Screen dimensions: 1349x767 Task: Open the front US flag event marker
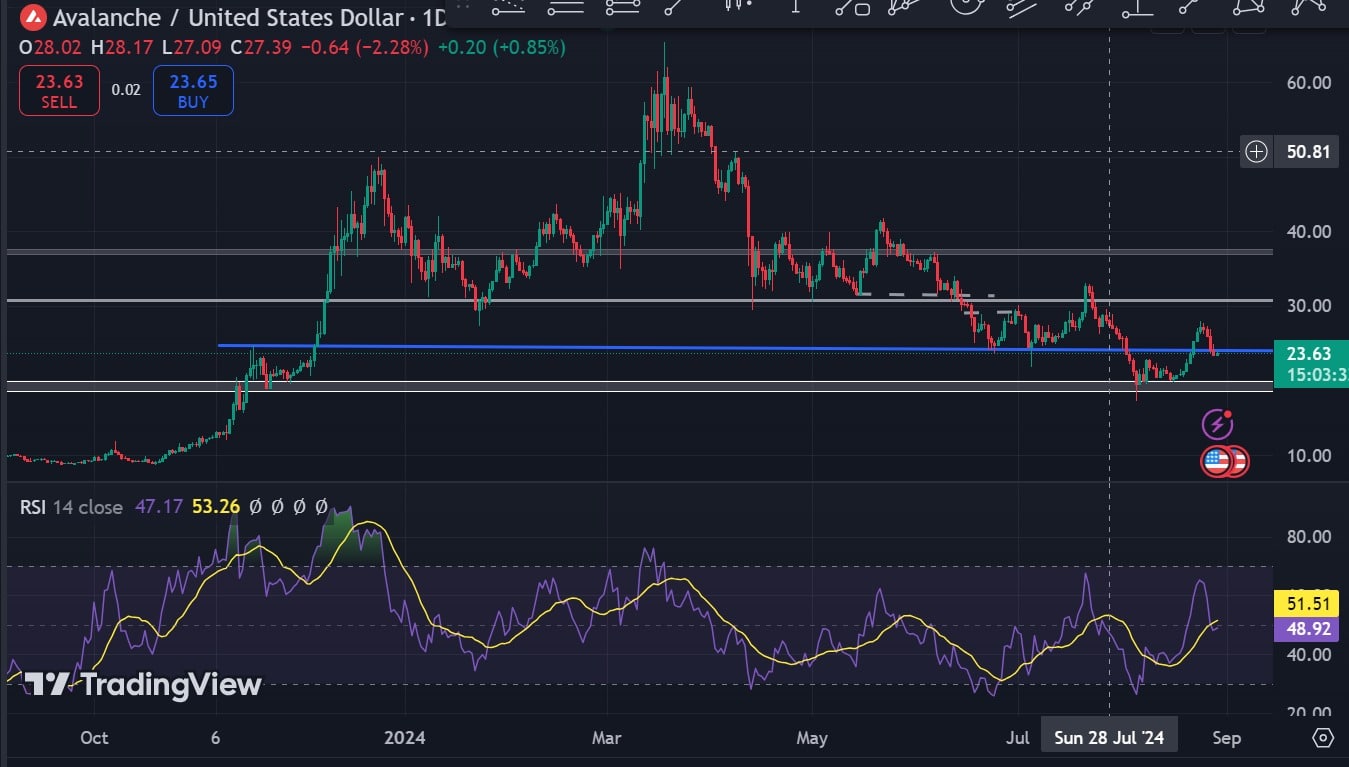pos(1216,461)
